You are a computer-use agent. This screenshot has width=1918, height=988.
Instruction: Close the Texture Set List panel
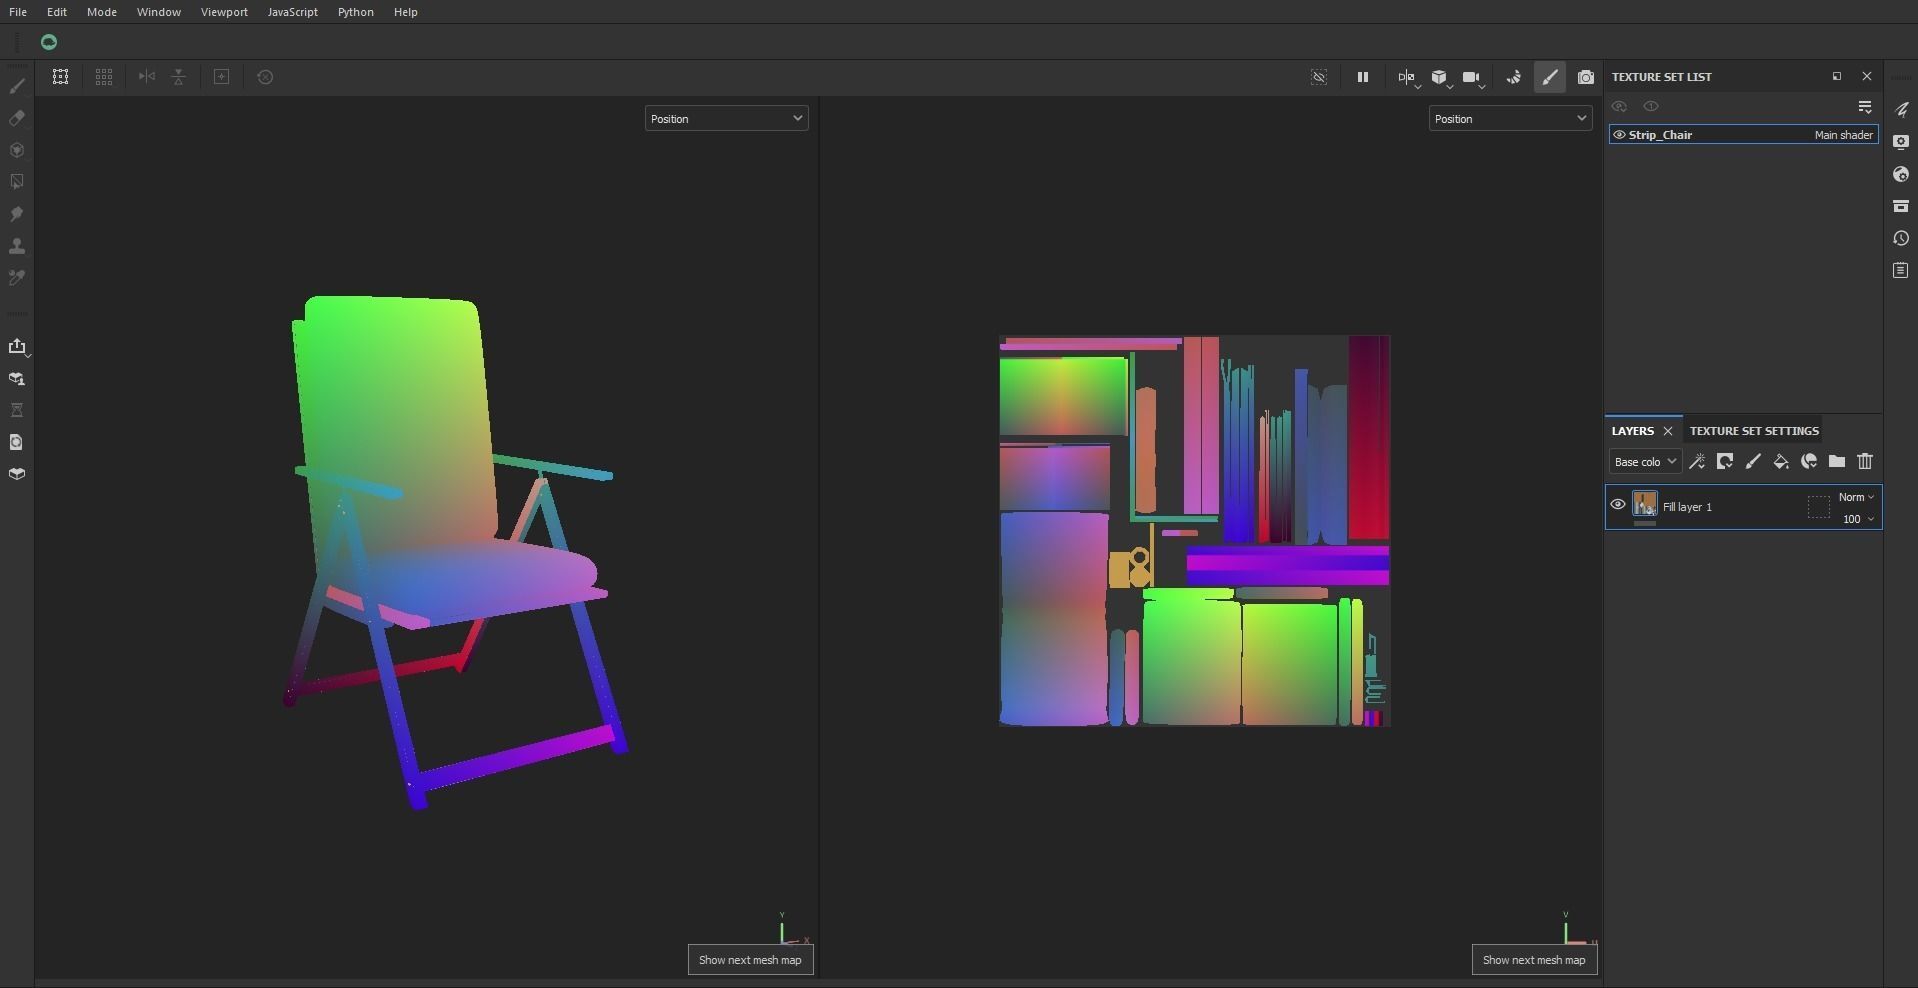point(1867,76)
